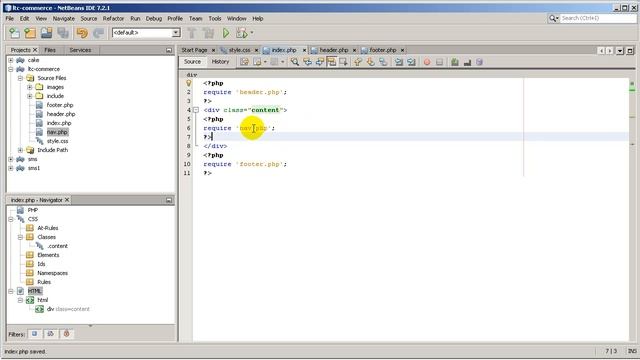Image resolution: width=640 pixels, height=360 pixels.
Task: Click the Uncomment editor toolbar icon
Action: click(x=467, y=62)
